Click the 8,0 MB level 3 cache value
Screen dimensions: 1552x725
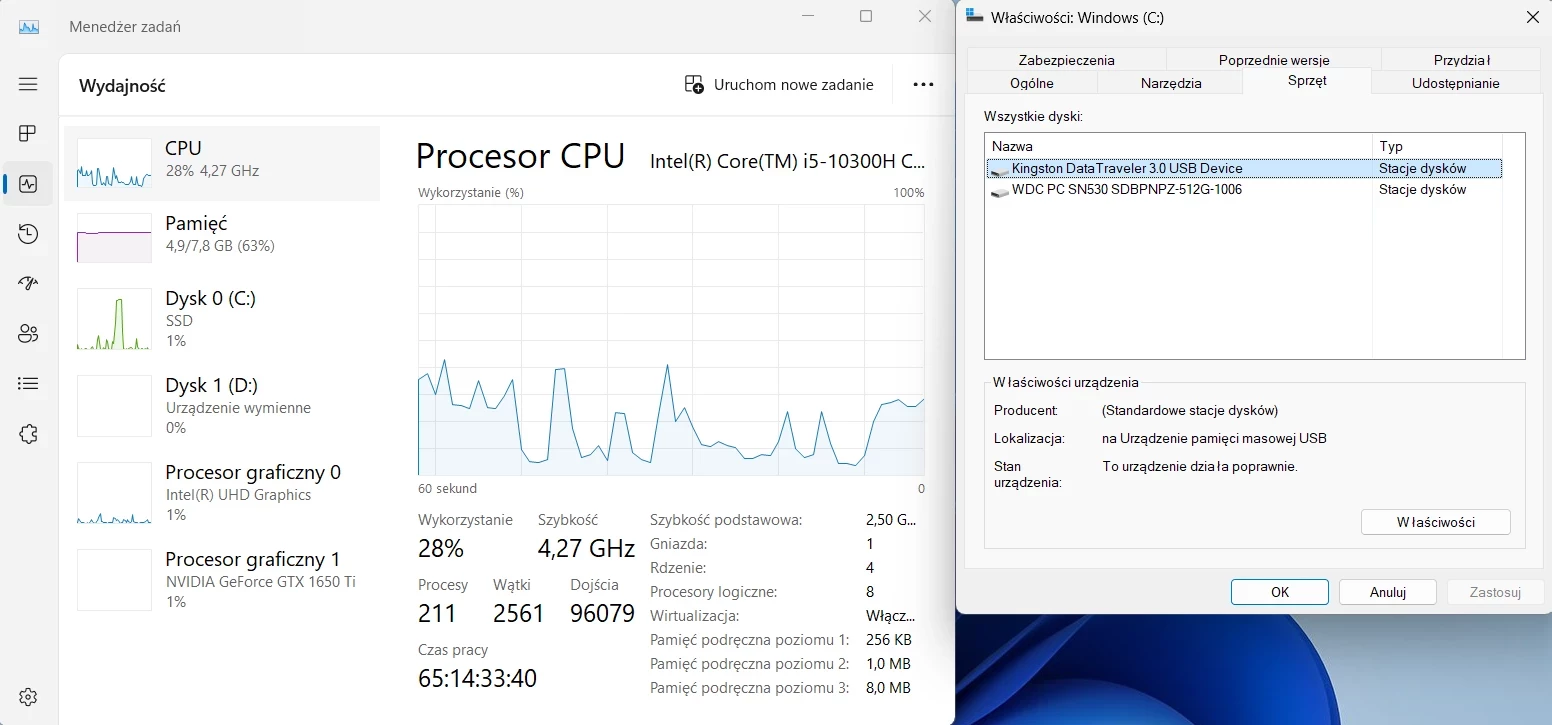click(888, 688)
